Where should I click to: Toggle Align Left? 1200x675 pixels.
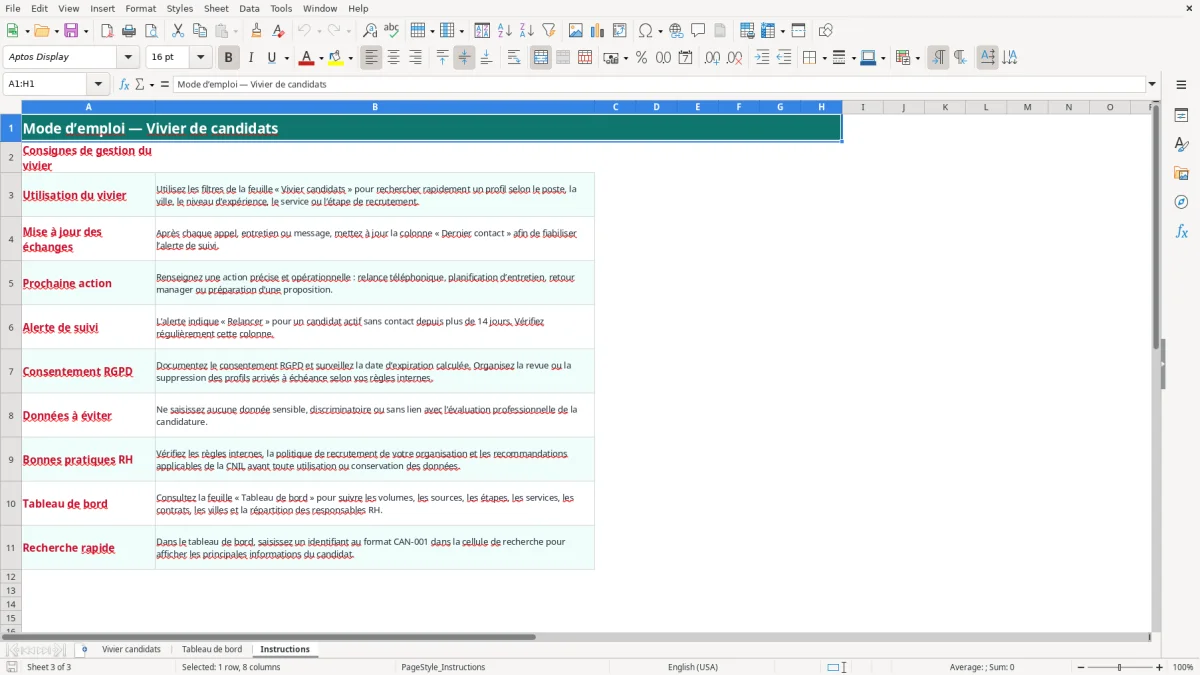coord(372,58)
